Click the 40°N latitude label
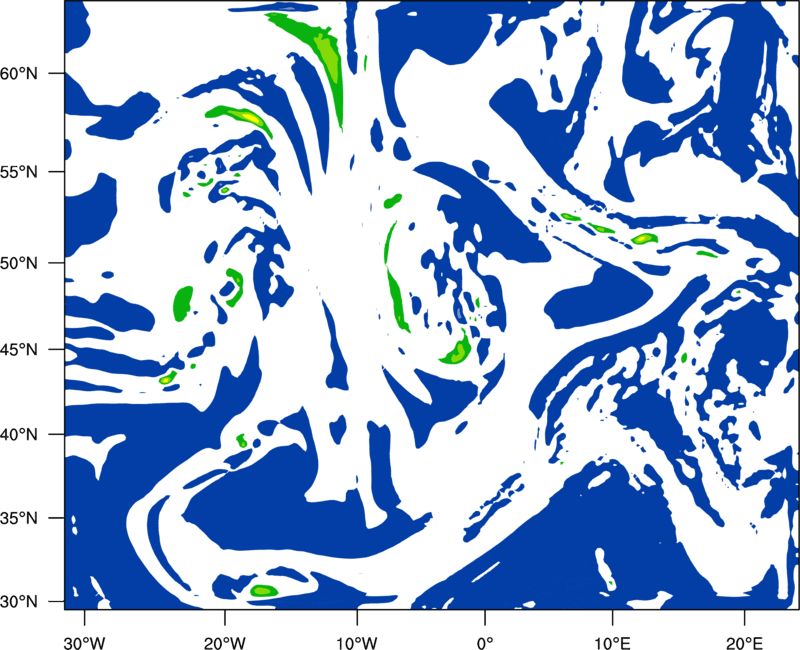This screenshot has width=800, height=650. pos(19,435)
